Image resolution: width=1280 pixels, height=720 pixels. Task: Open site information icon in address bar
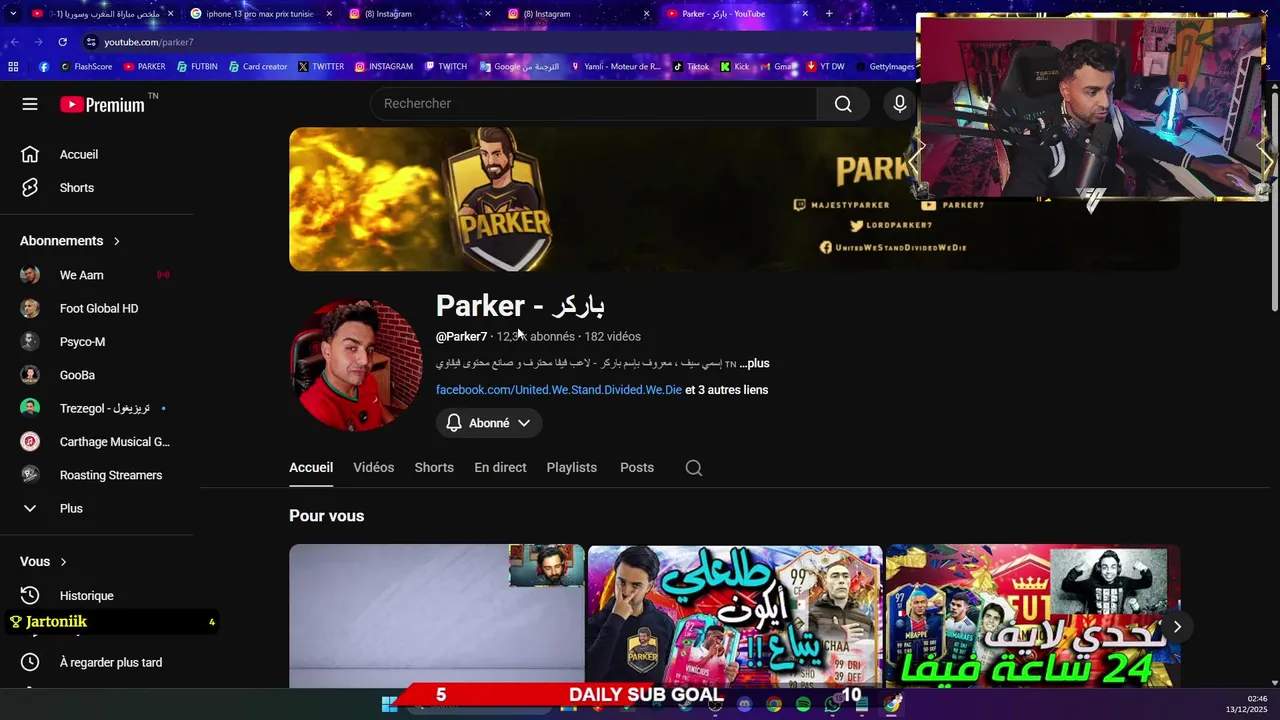[91, 42]
